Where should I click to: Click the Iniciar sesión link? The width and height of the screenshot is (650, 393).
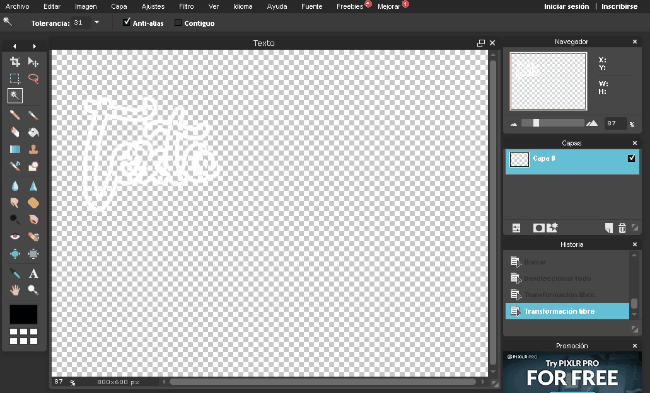point(566,7)
